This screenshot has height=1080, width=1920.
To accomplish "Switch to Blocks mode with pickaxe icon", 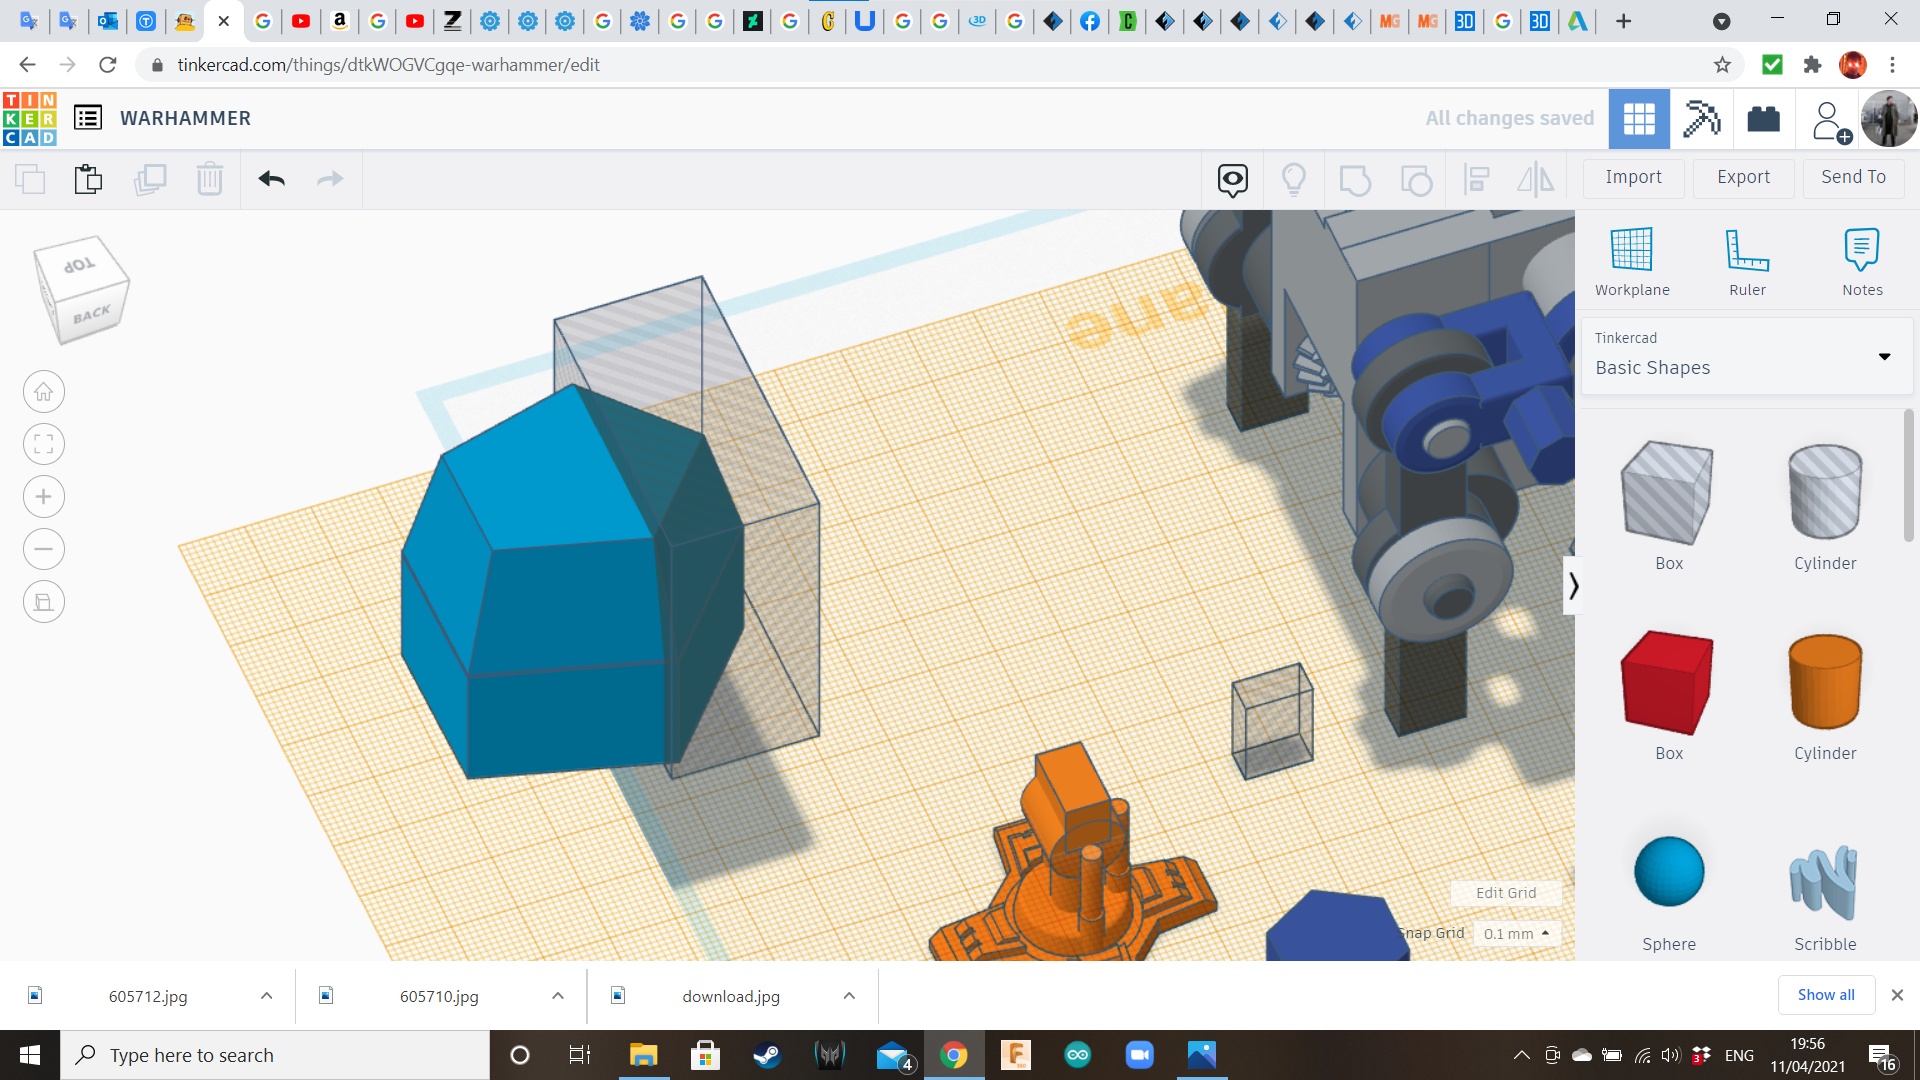I will pos(1701,119).
